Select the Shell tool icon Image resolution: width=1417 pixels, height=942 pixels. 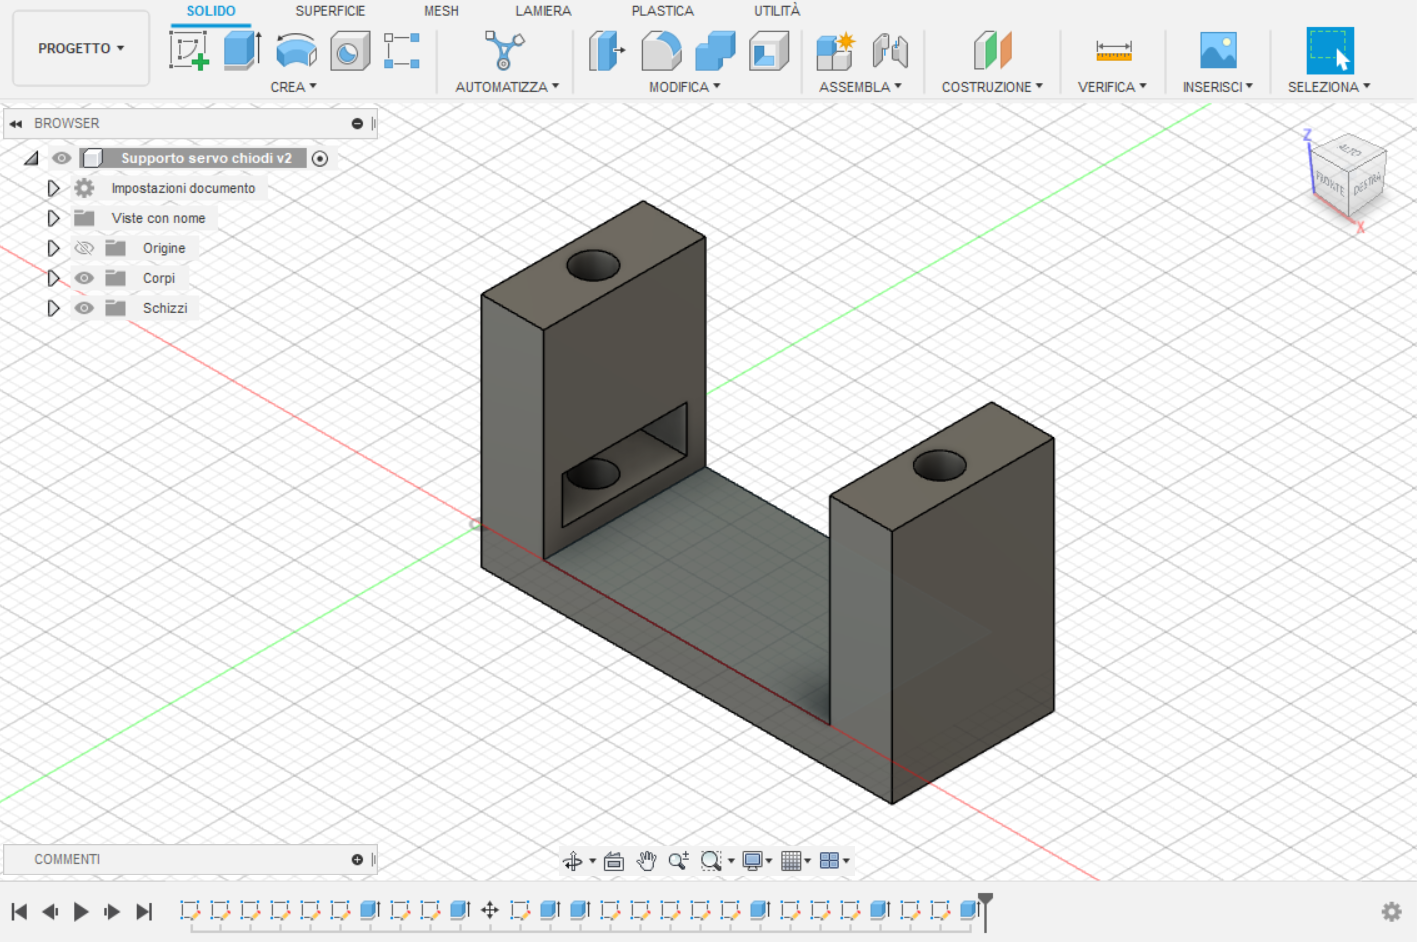[769, 50]
